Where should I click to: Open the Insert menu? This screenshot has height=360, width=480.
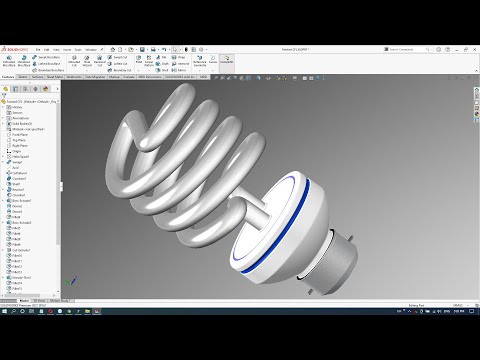pos(67,49)
